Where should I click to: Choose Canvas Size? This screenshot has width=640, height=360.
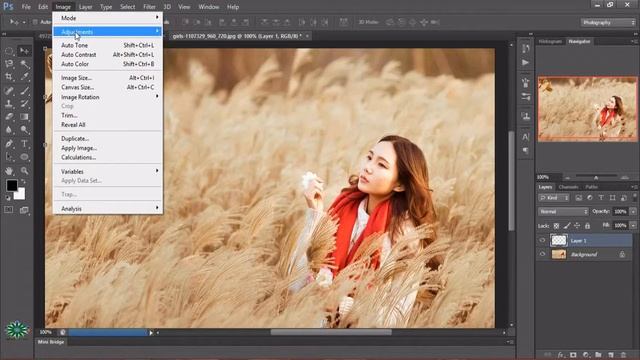pyautogui.click(x=108, y=87)
